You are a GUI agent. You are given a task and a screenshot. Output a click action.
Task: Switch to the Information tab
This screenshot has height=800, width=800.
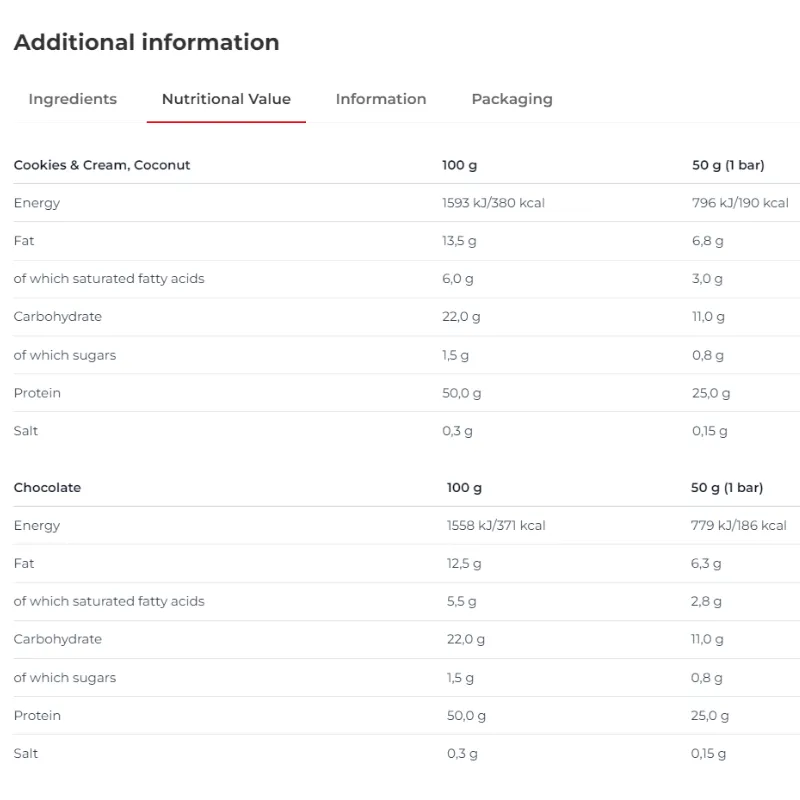point(381,99)
